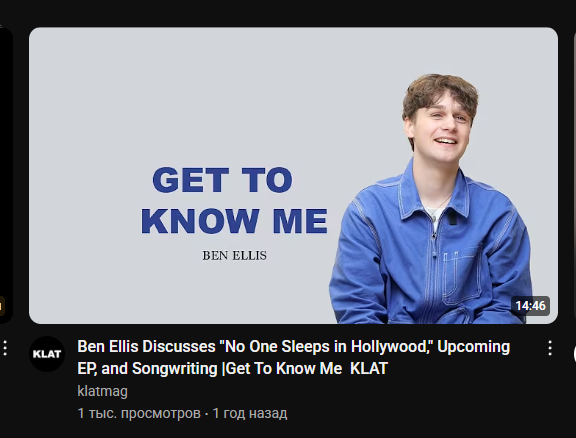Click the 14:46 duration badge
Image resolution: width=576 pixels, height=438 pixels.
pyautogui.click(x=530, y=306)
